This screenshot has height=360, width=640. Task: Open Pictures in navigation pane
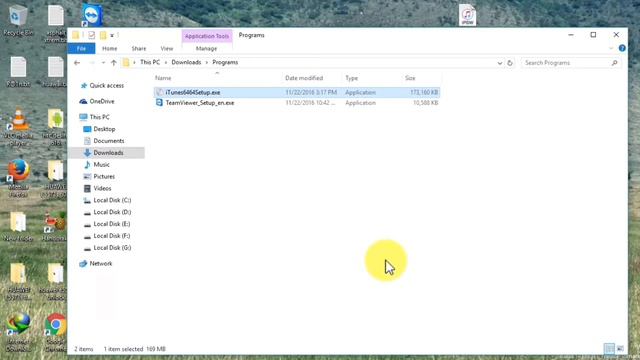coord(104,176)
